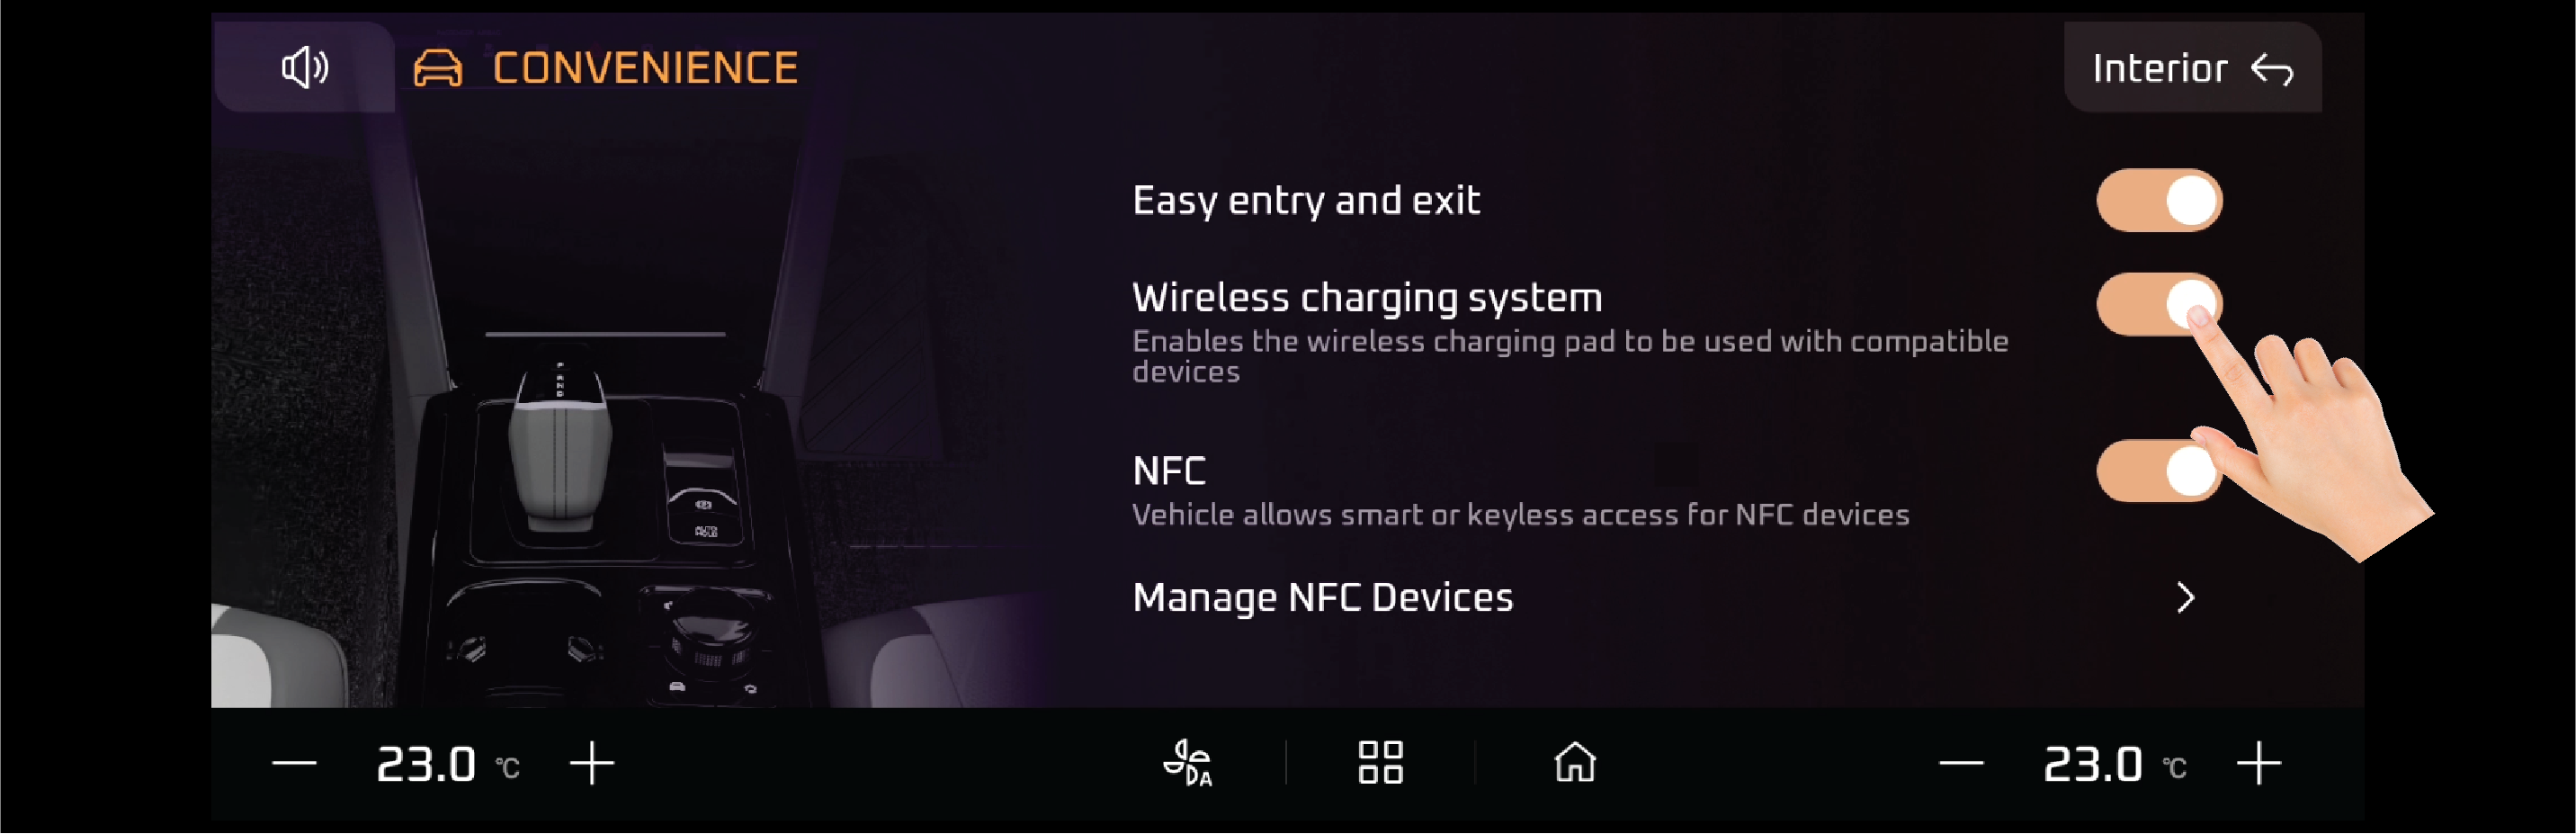Screen dimensions: 2576x834
Task: Go to the home screen icon
Action: click(x=1575, y=763)
